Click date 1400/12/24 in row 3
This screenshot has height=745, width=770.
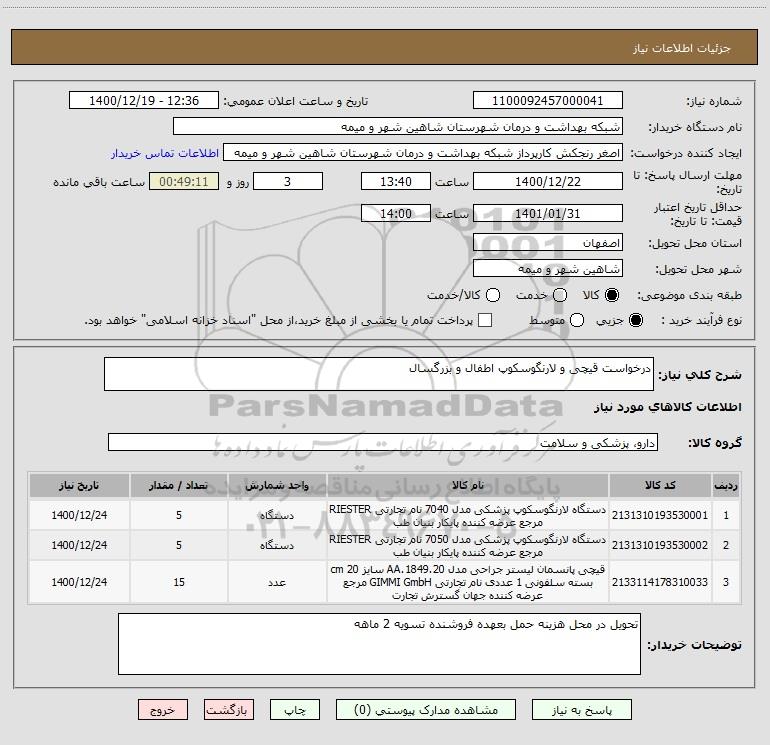coord(79,582)
